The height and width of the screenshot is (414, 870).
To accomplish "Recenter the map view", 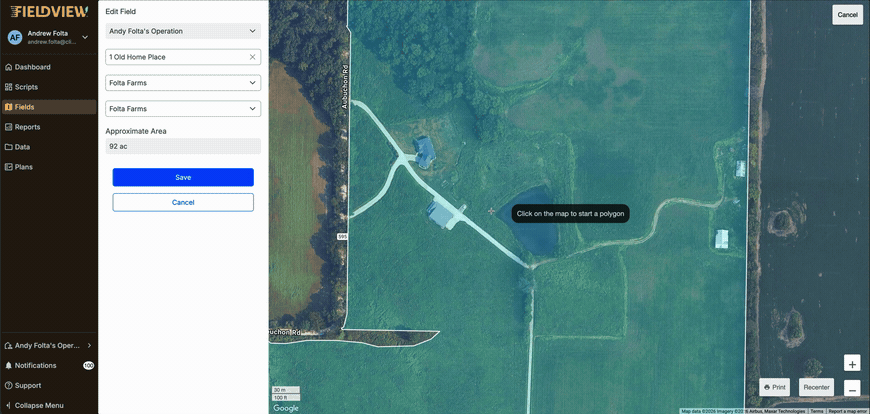I will (817, 387).
